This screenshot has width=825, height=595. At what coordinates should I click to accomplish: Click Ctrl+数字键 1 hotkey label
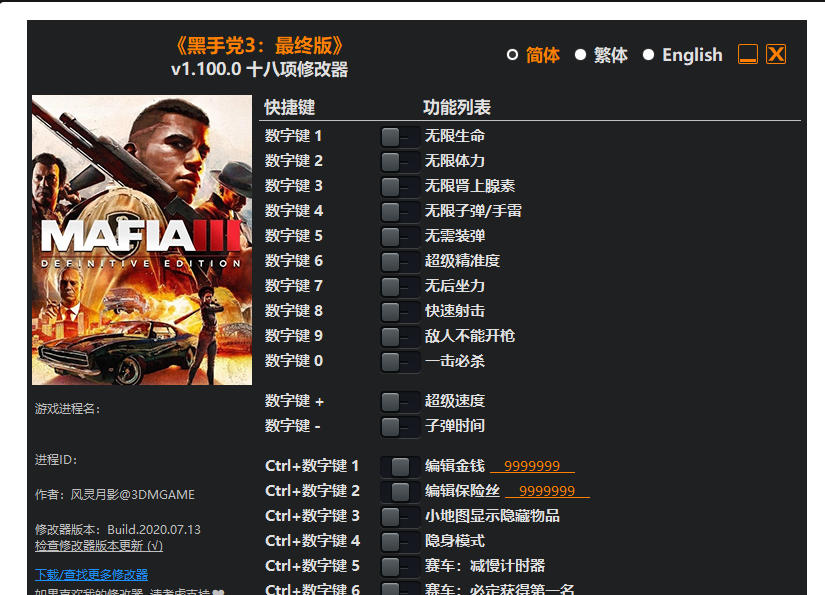312,466
